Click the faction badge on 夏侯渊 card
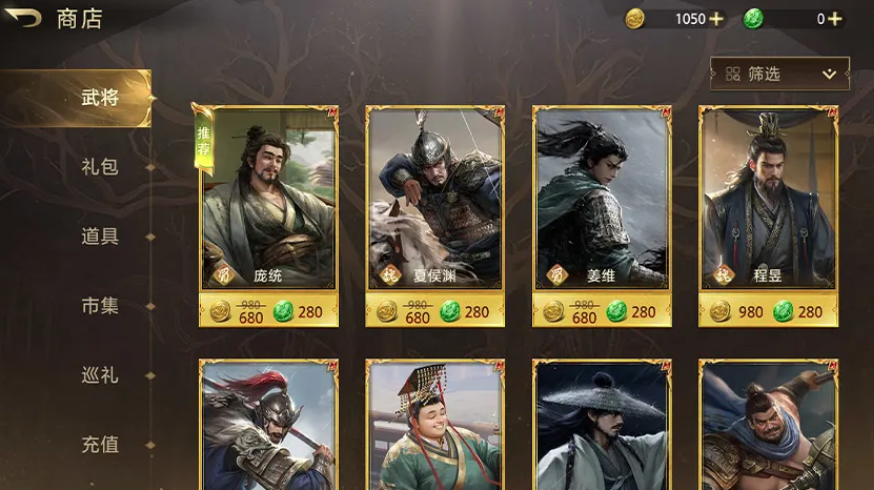874x490 pixels. click(x=390, y=275)
